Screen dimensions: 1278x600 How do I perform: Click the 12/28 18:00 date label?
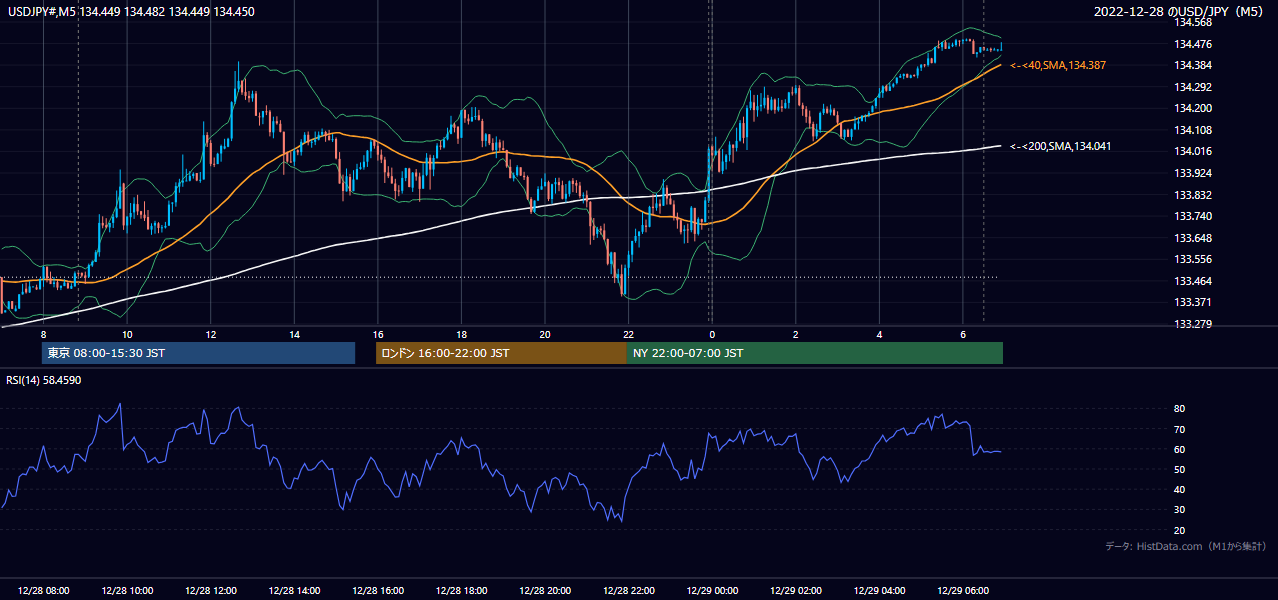pos(461,591)
